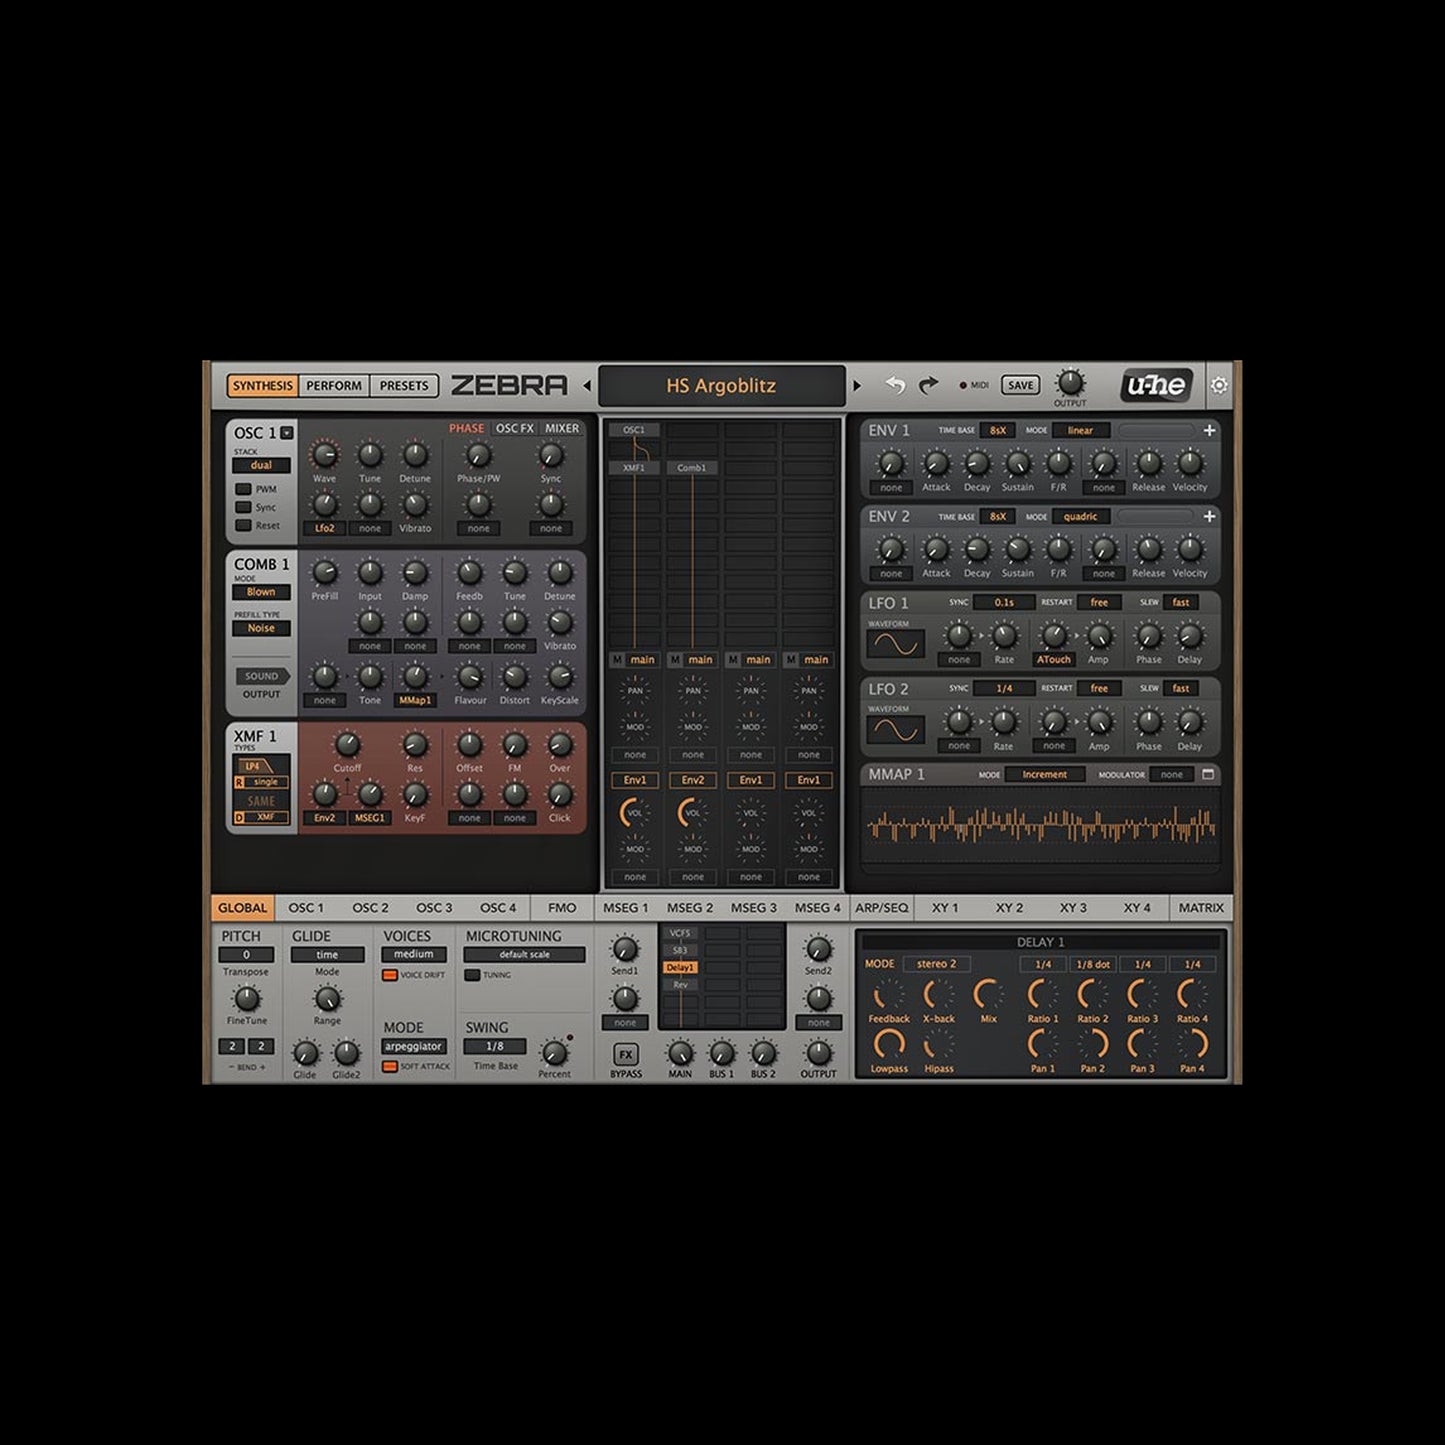
Task: Click the XMF 1 R routing button
Action: click(238, 782)
